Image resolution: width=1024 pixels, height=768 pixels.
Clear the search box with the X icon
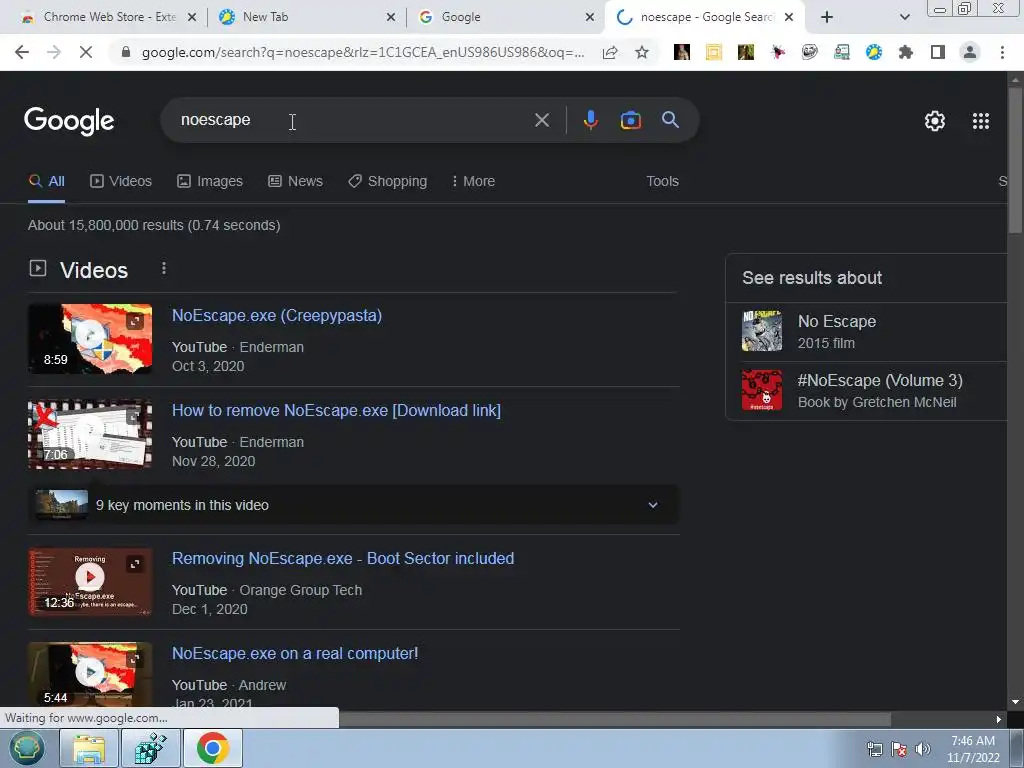[x=541, y=120]
